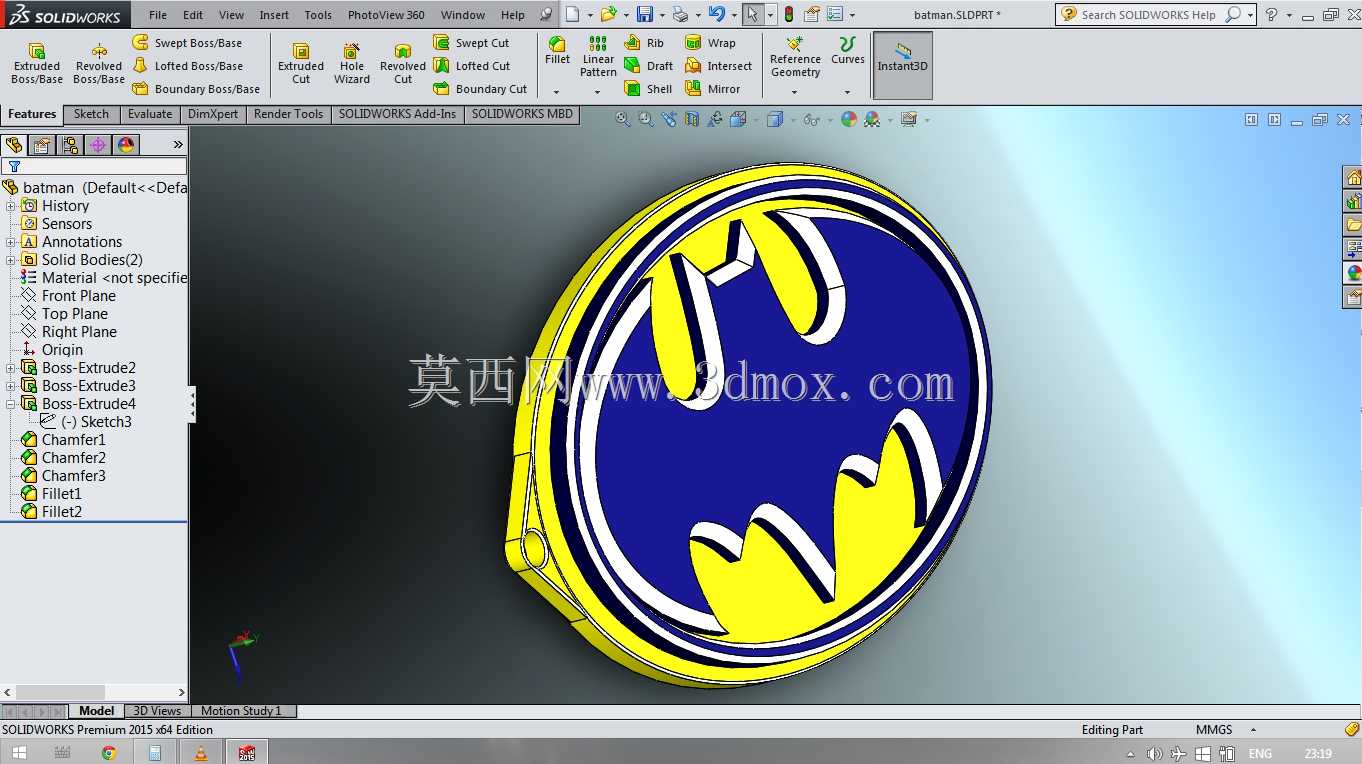Open the Reference Geometry tool
Image resolution: width=1362 pixels, height=764 pixels.
pos(795,57)
